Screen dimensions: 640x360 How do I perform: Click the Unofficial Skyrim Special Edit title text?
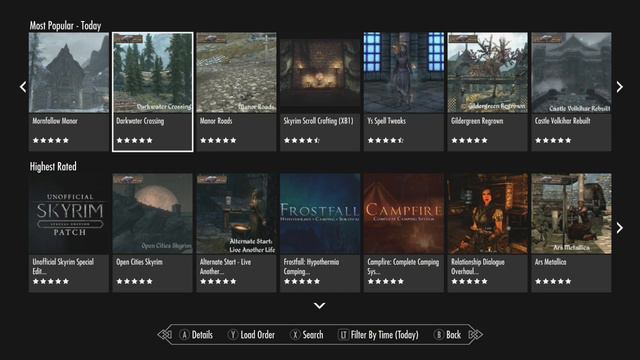click(63, 267)
